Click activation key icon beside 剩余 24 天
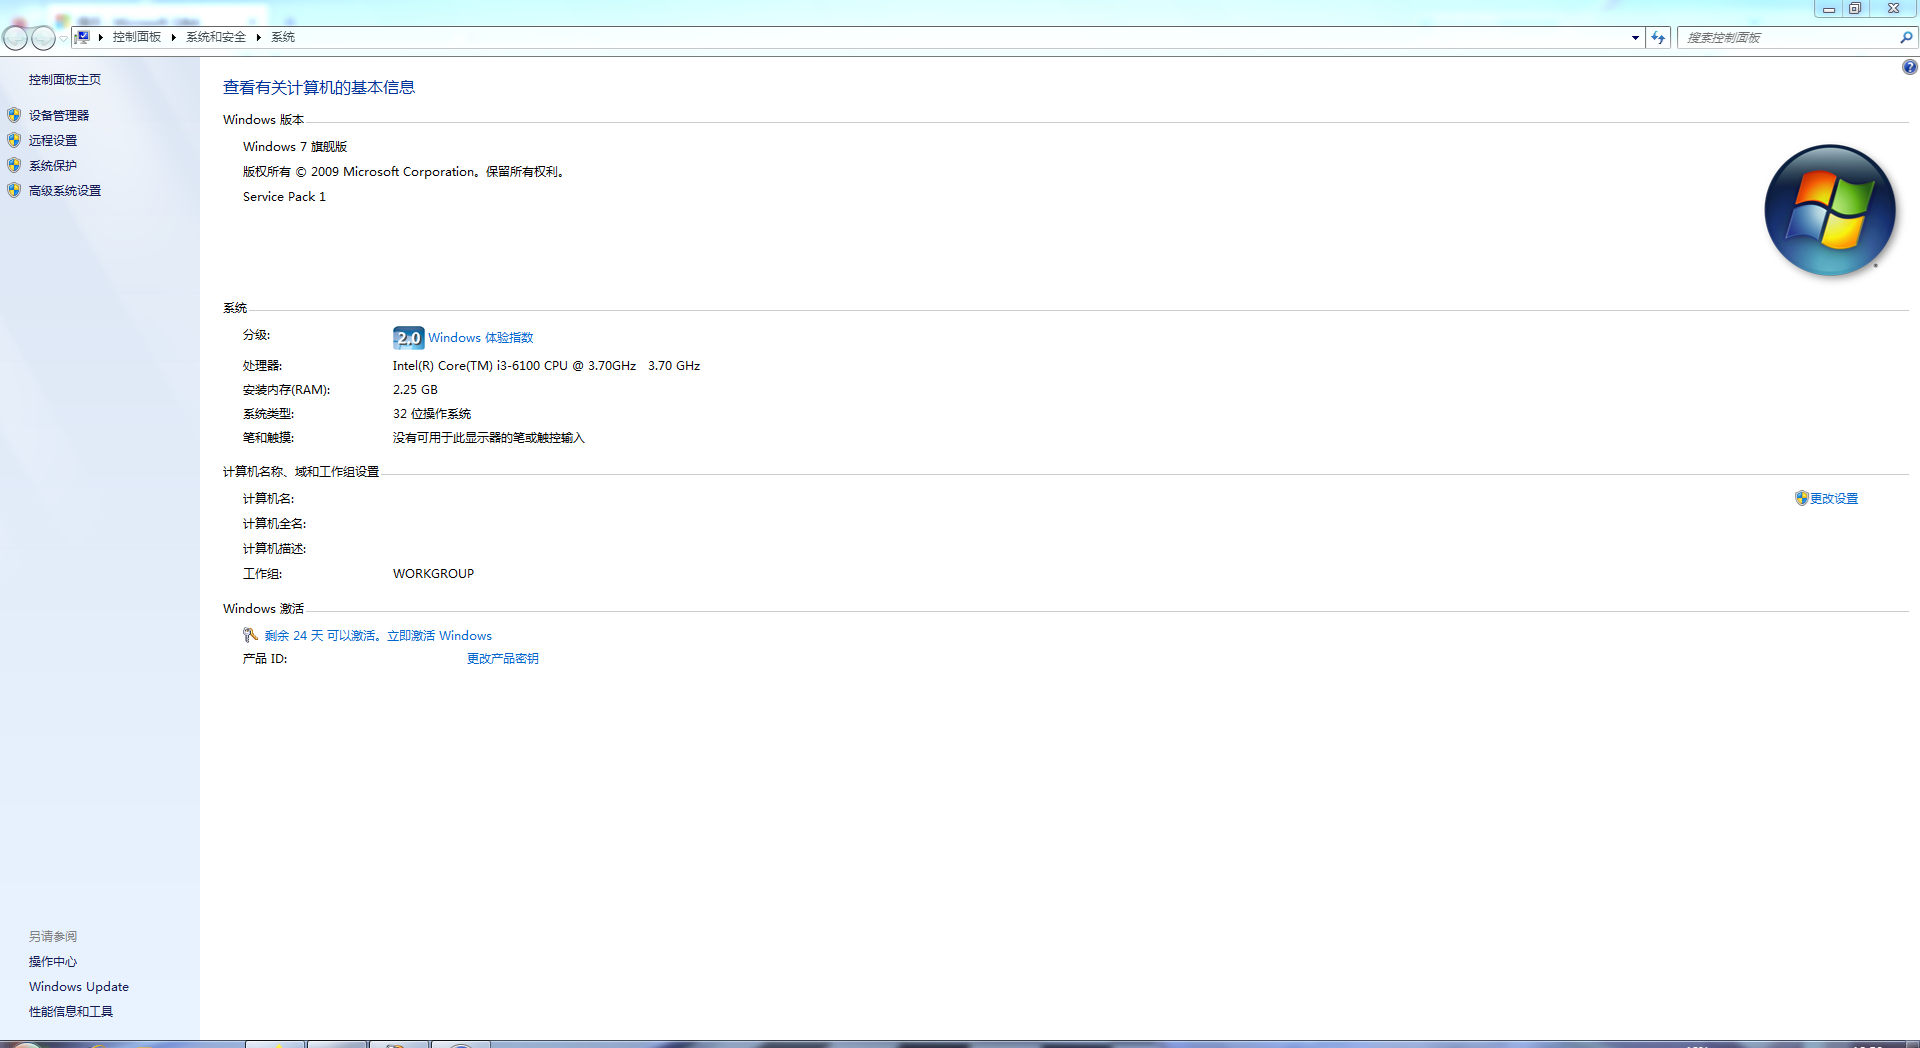The height and width of the screenshot is (1048, 1920). point(250,635)
